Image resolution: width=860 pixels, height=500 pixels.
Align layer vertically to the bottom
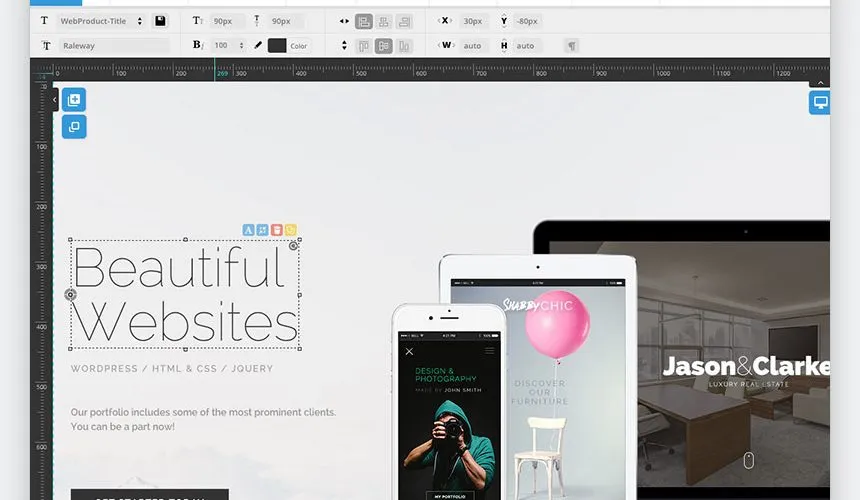pos(404,46)
